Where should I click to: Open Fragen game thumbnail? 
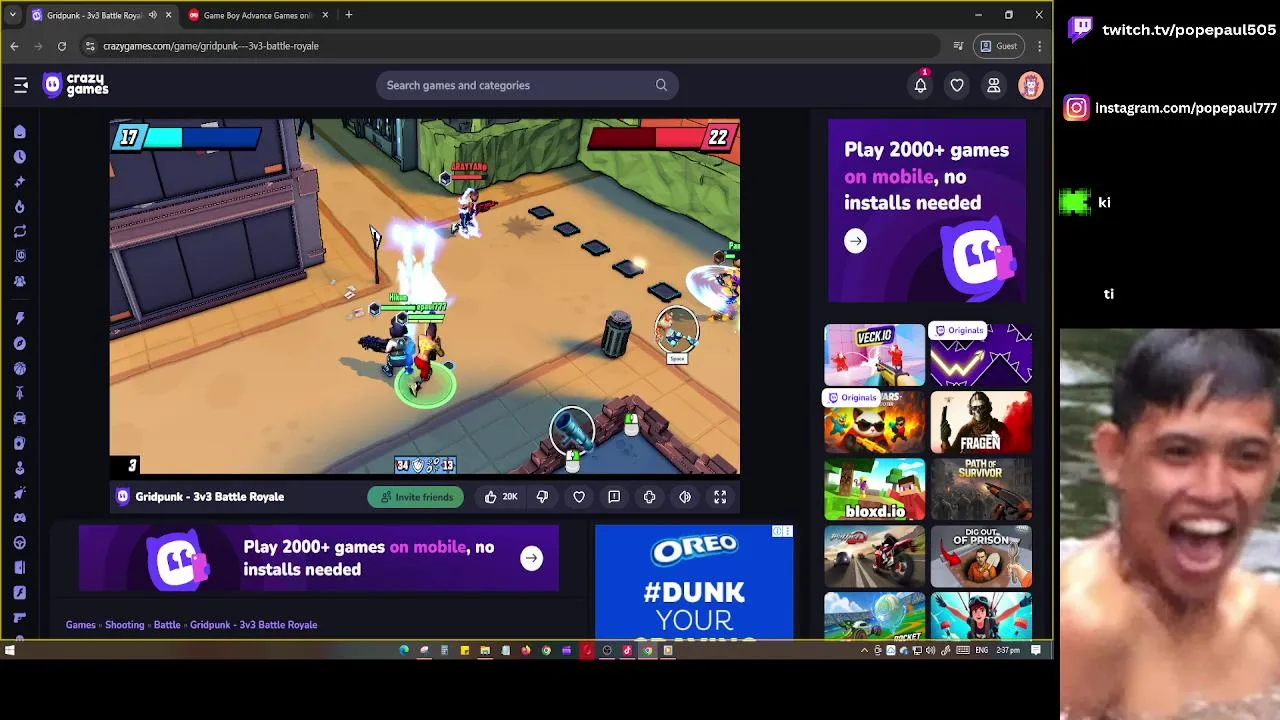tap(981, 422)
